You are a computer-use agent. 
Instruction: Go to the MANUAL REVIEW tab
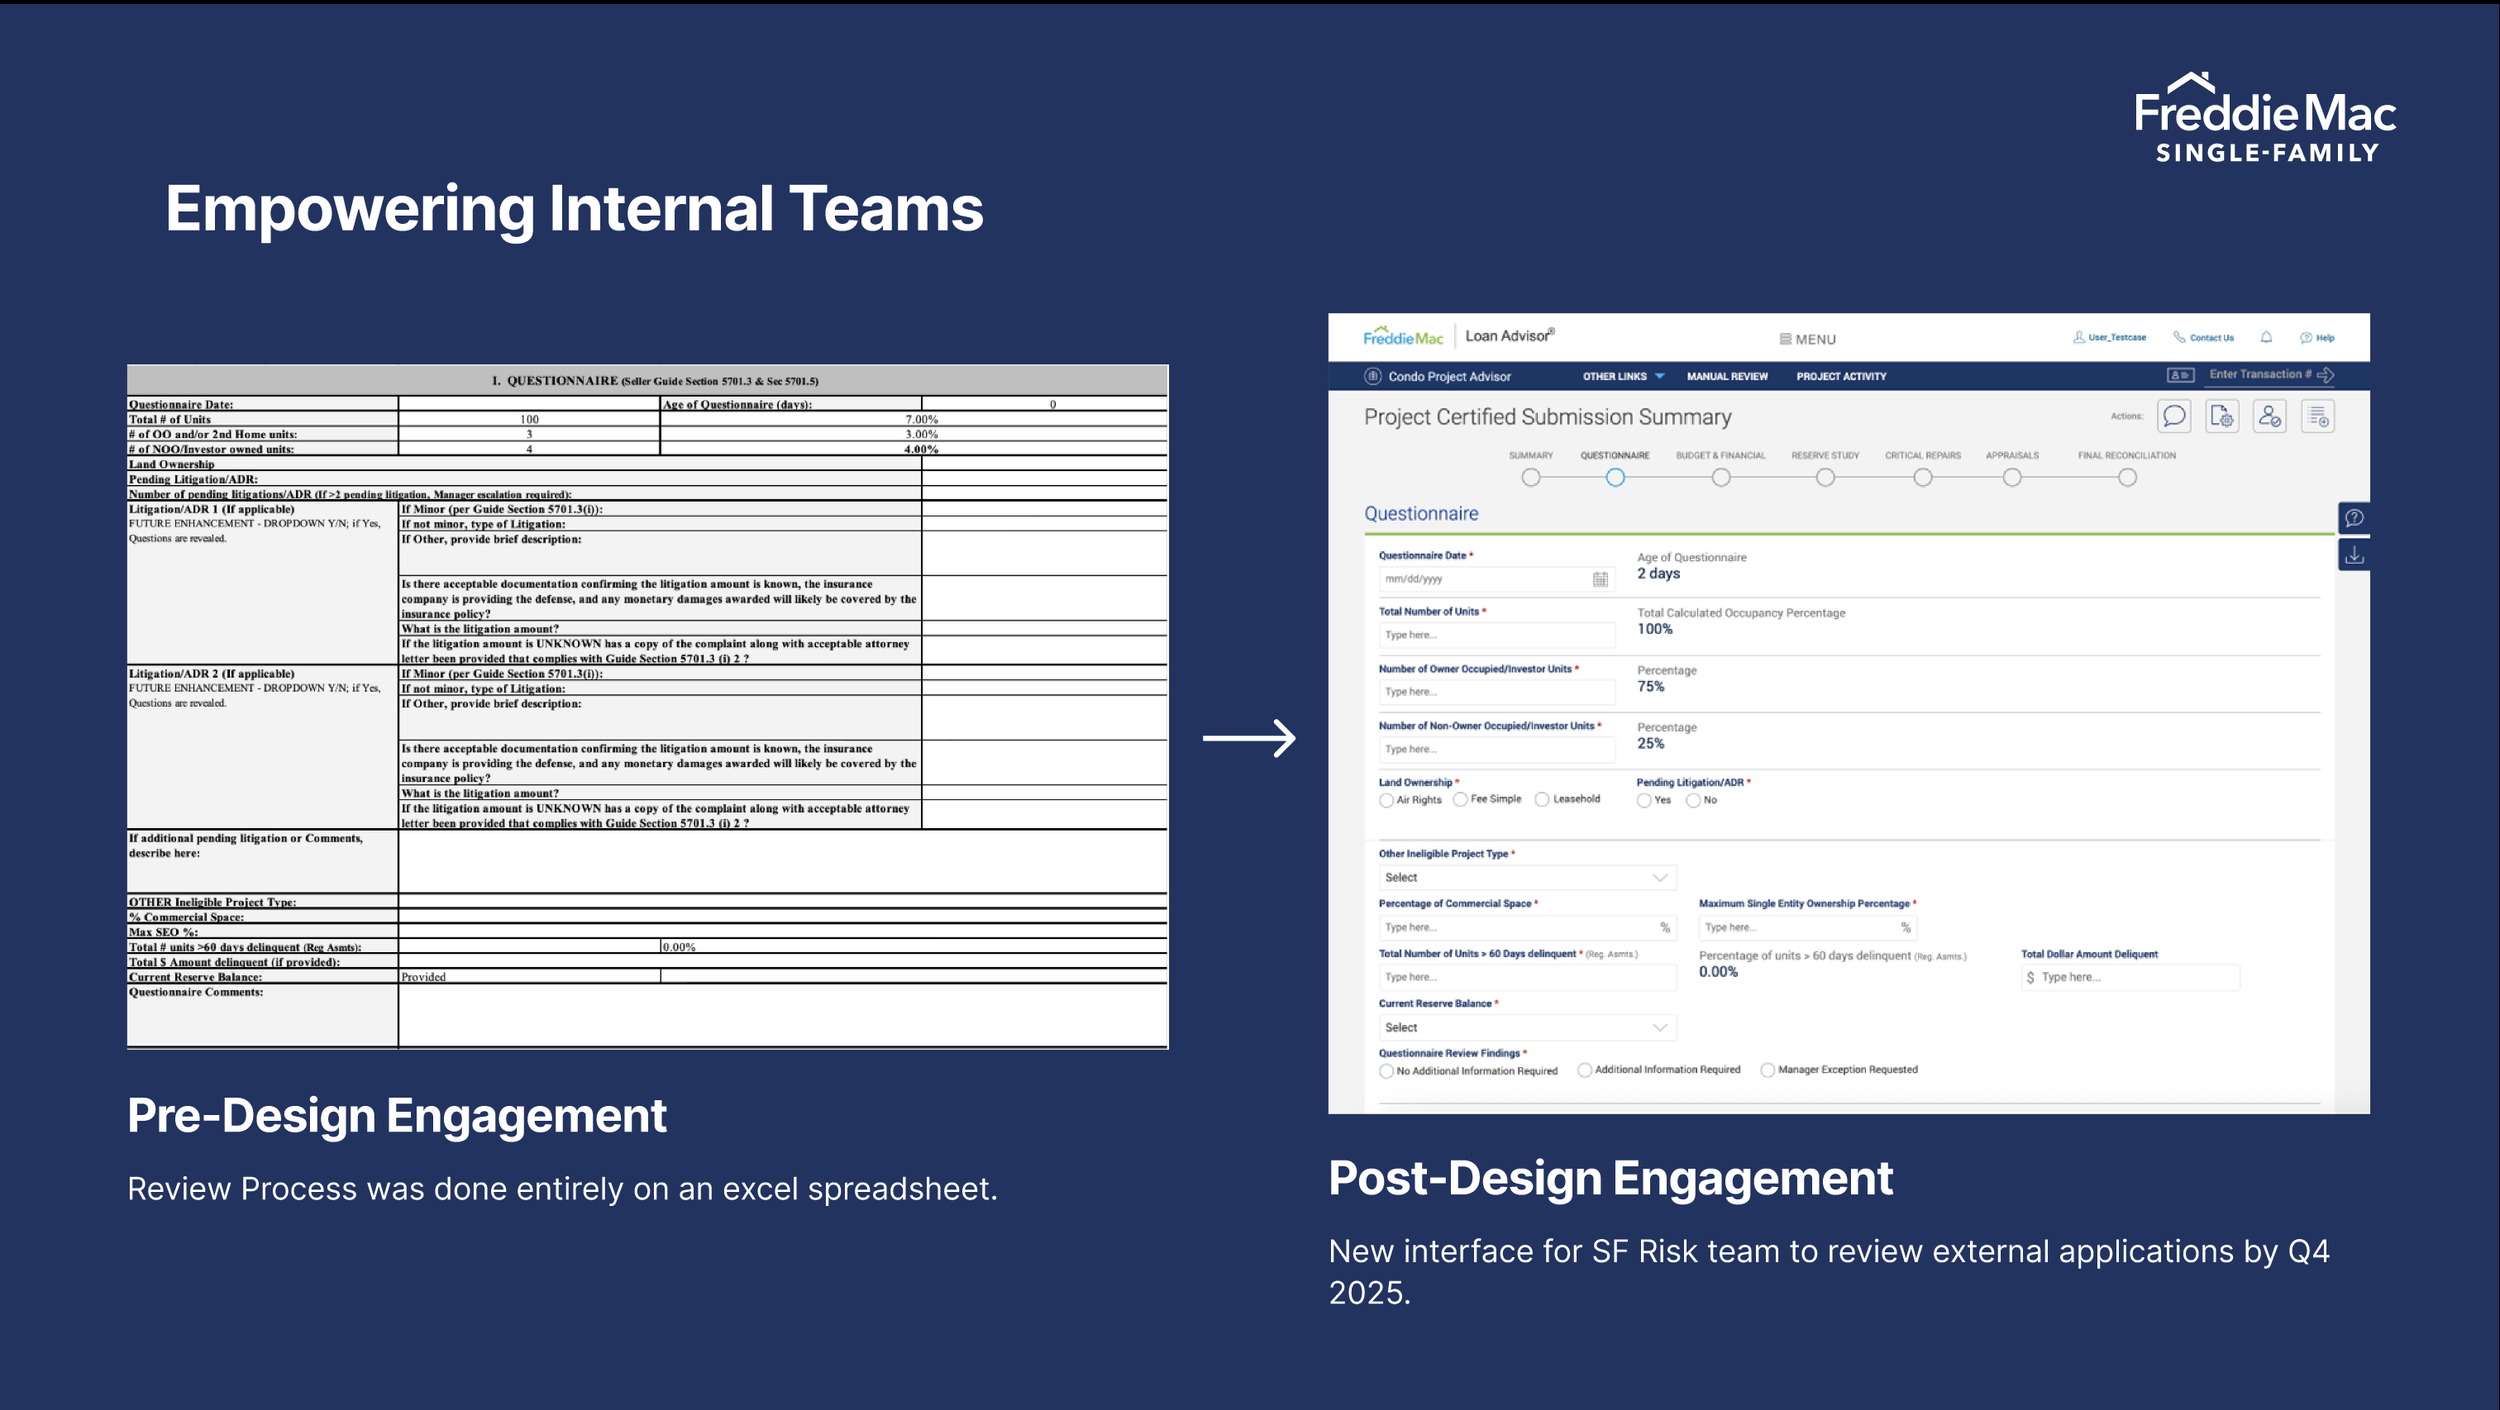click(1727, 377)
